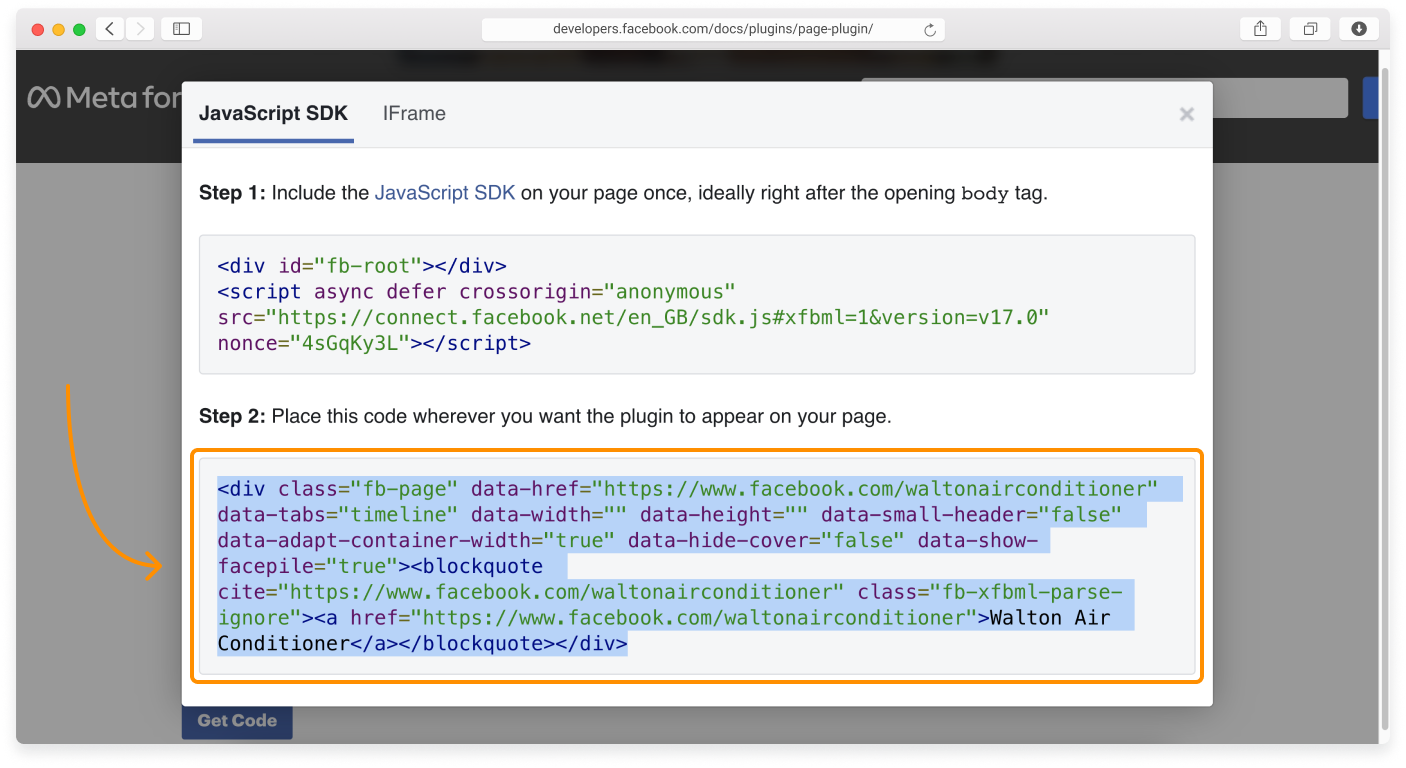The image size is (1406, 768).
Task: Click the fb-root code line
Action: (x=362, y=266)
